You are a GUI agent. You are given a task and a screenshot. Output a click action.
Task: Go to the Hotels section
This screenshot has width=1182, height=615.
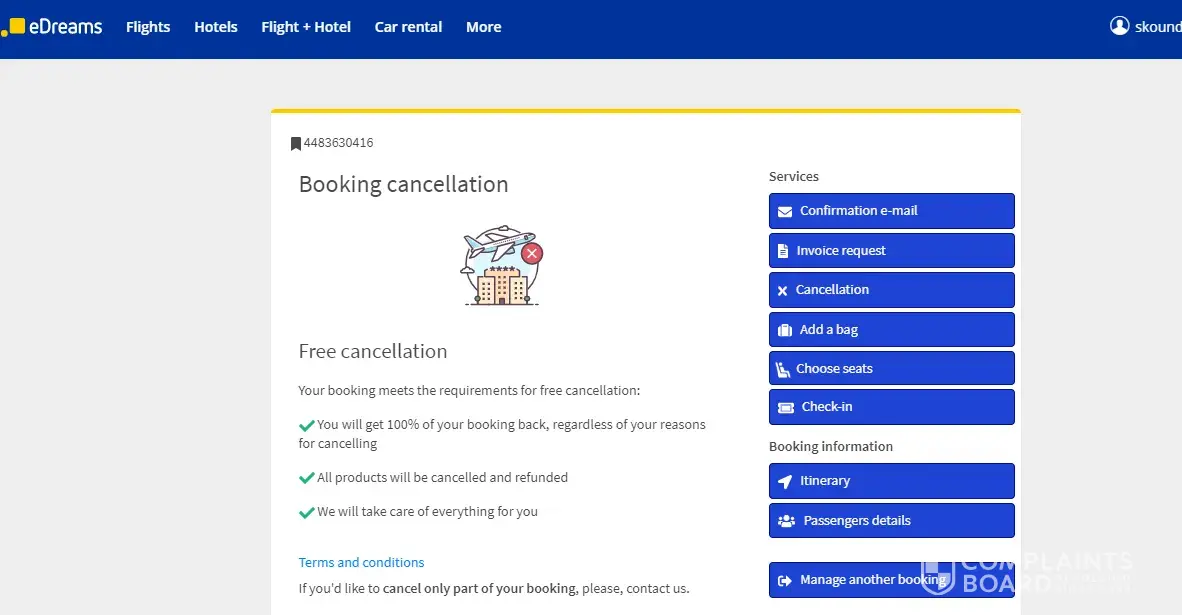216,27
